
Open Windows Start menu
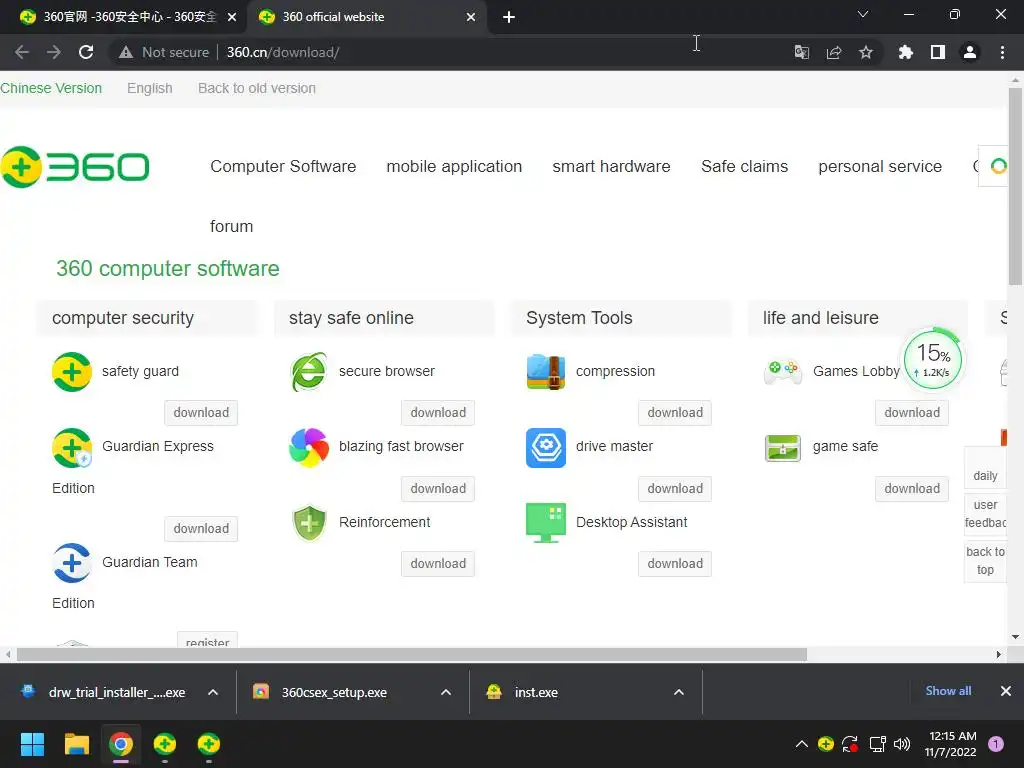click(x=32, y=744)
